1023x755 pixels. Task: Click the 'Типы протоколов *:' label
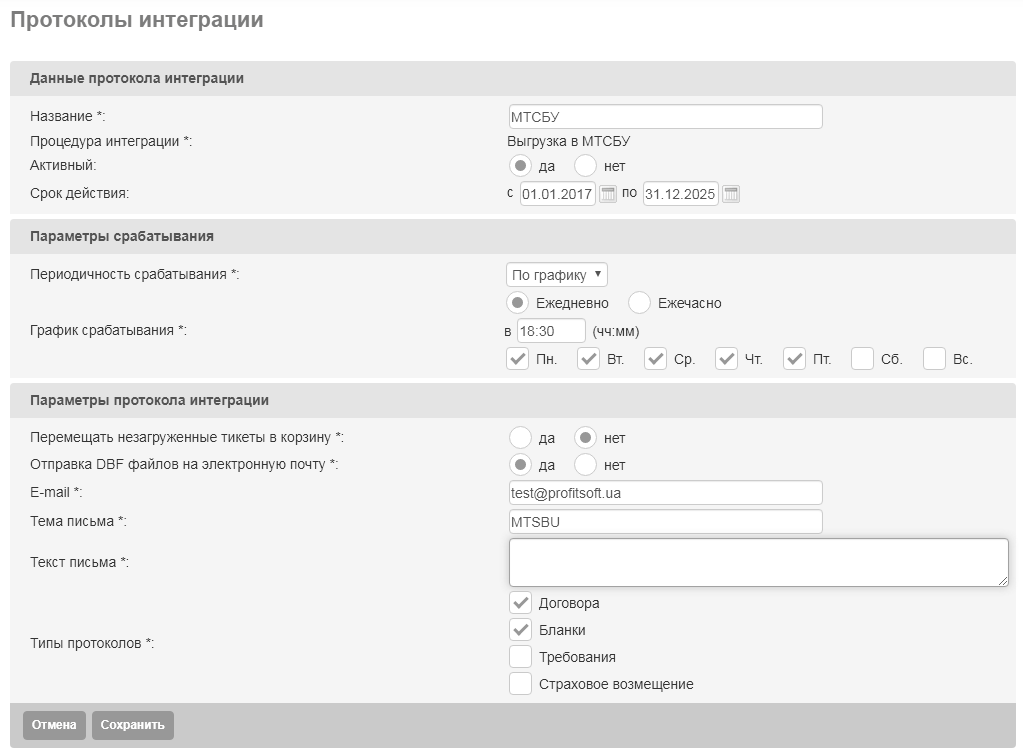(x=92, y=643)
